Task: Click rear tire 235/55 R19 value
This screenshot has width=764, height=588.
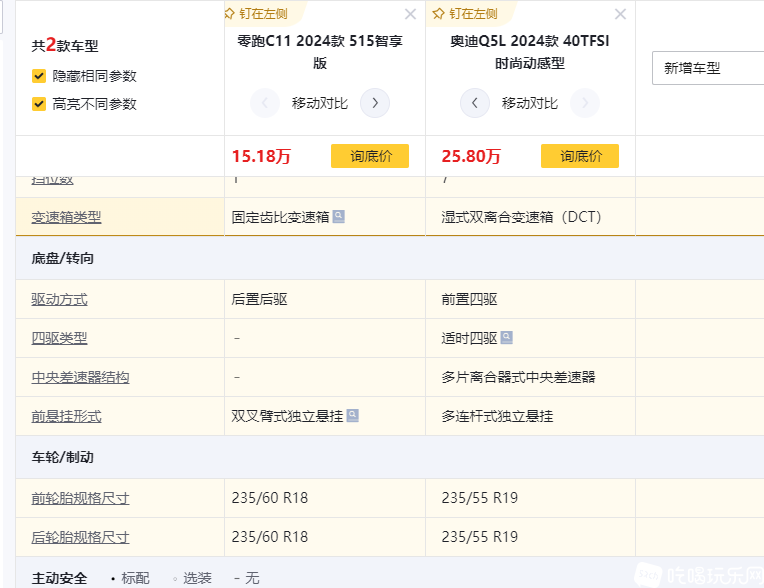Action: click(479, 537)
